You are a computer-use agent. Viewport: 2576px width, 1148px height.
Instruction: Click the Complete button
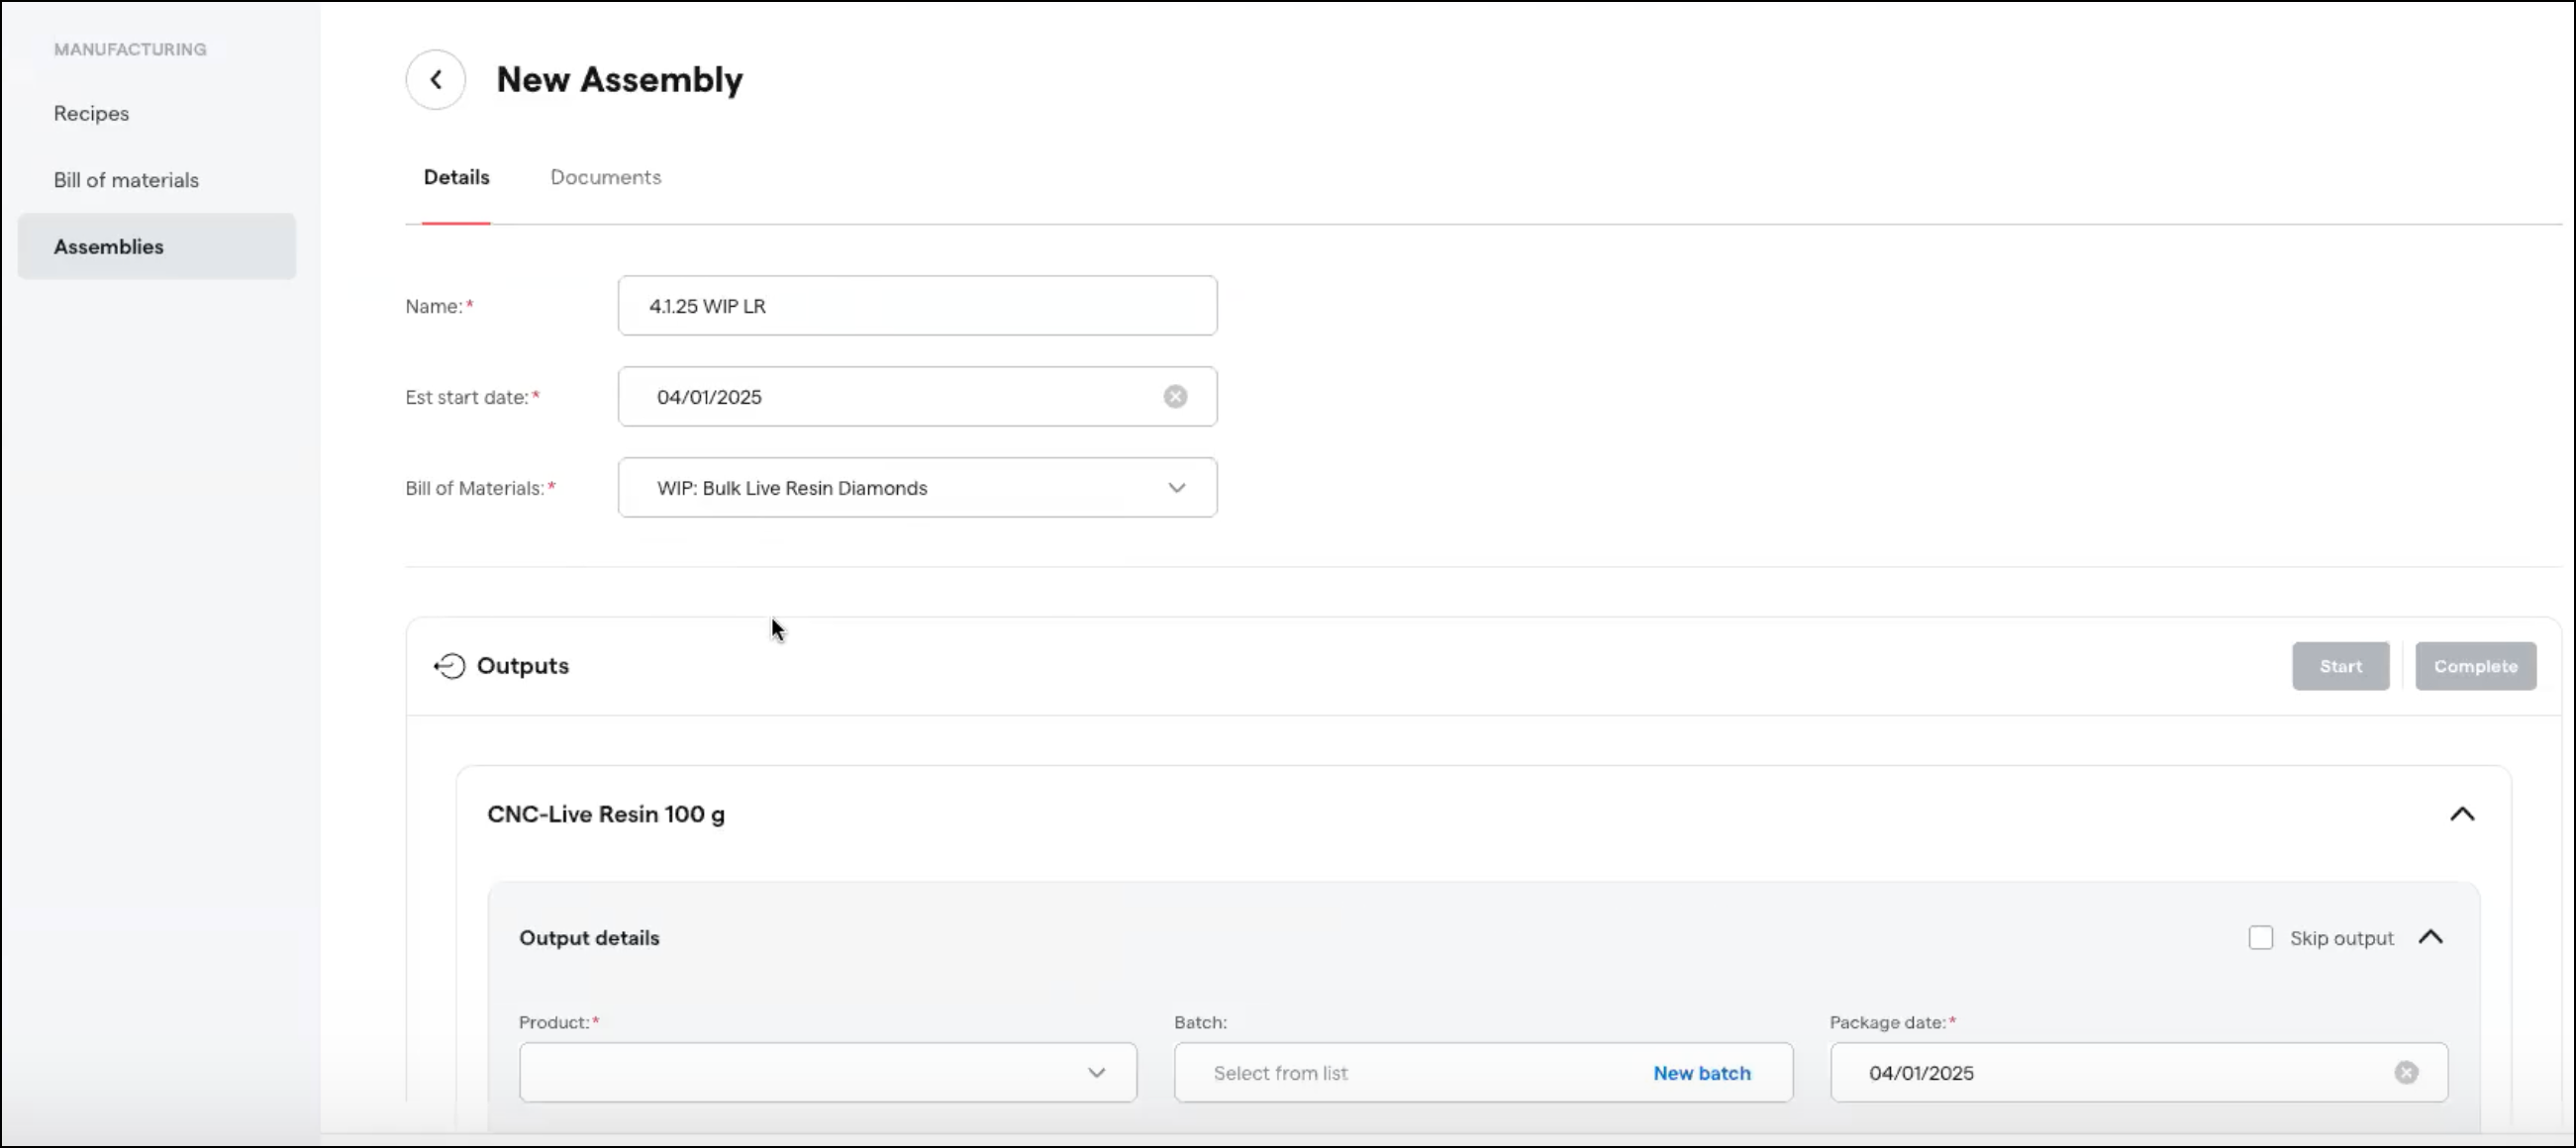(2475, 666)
